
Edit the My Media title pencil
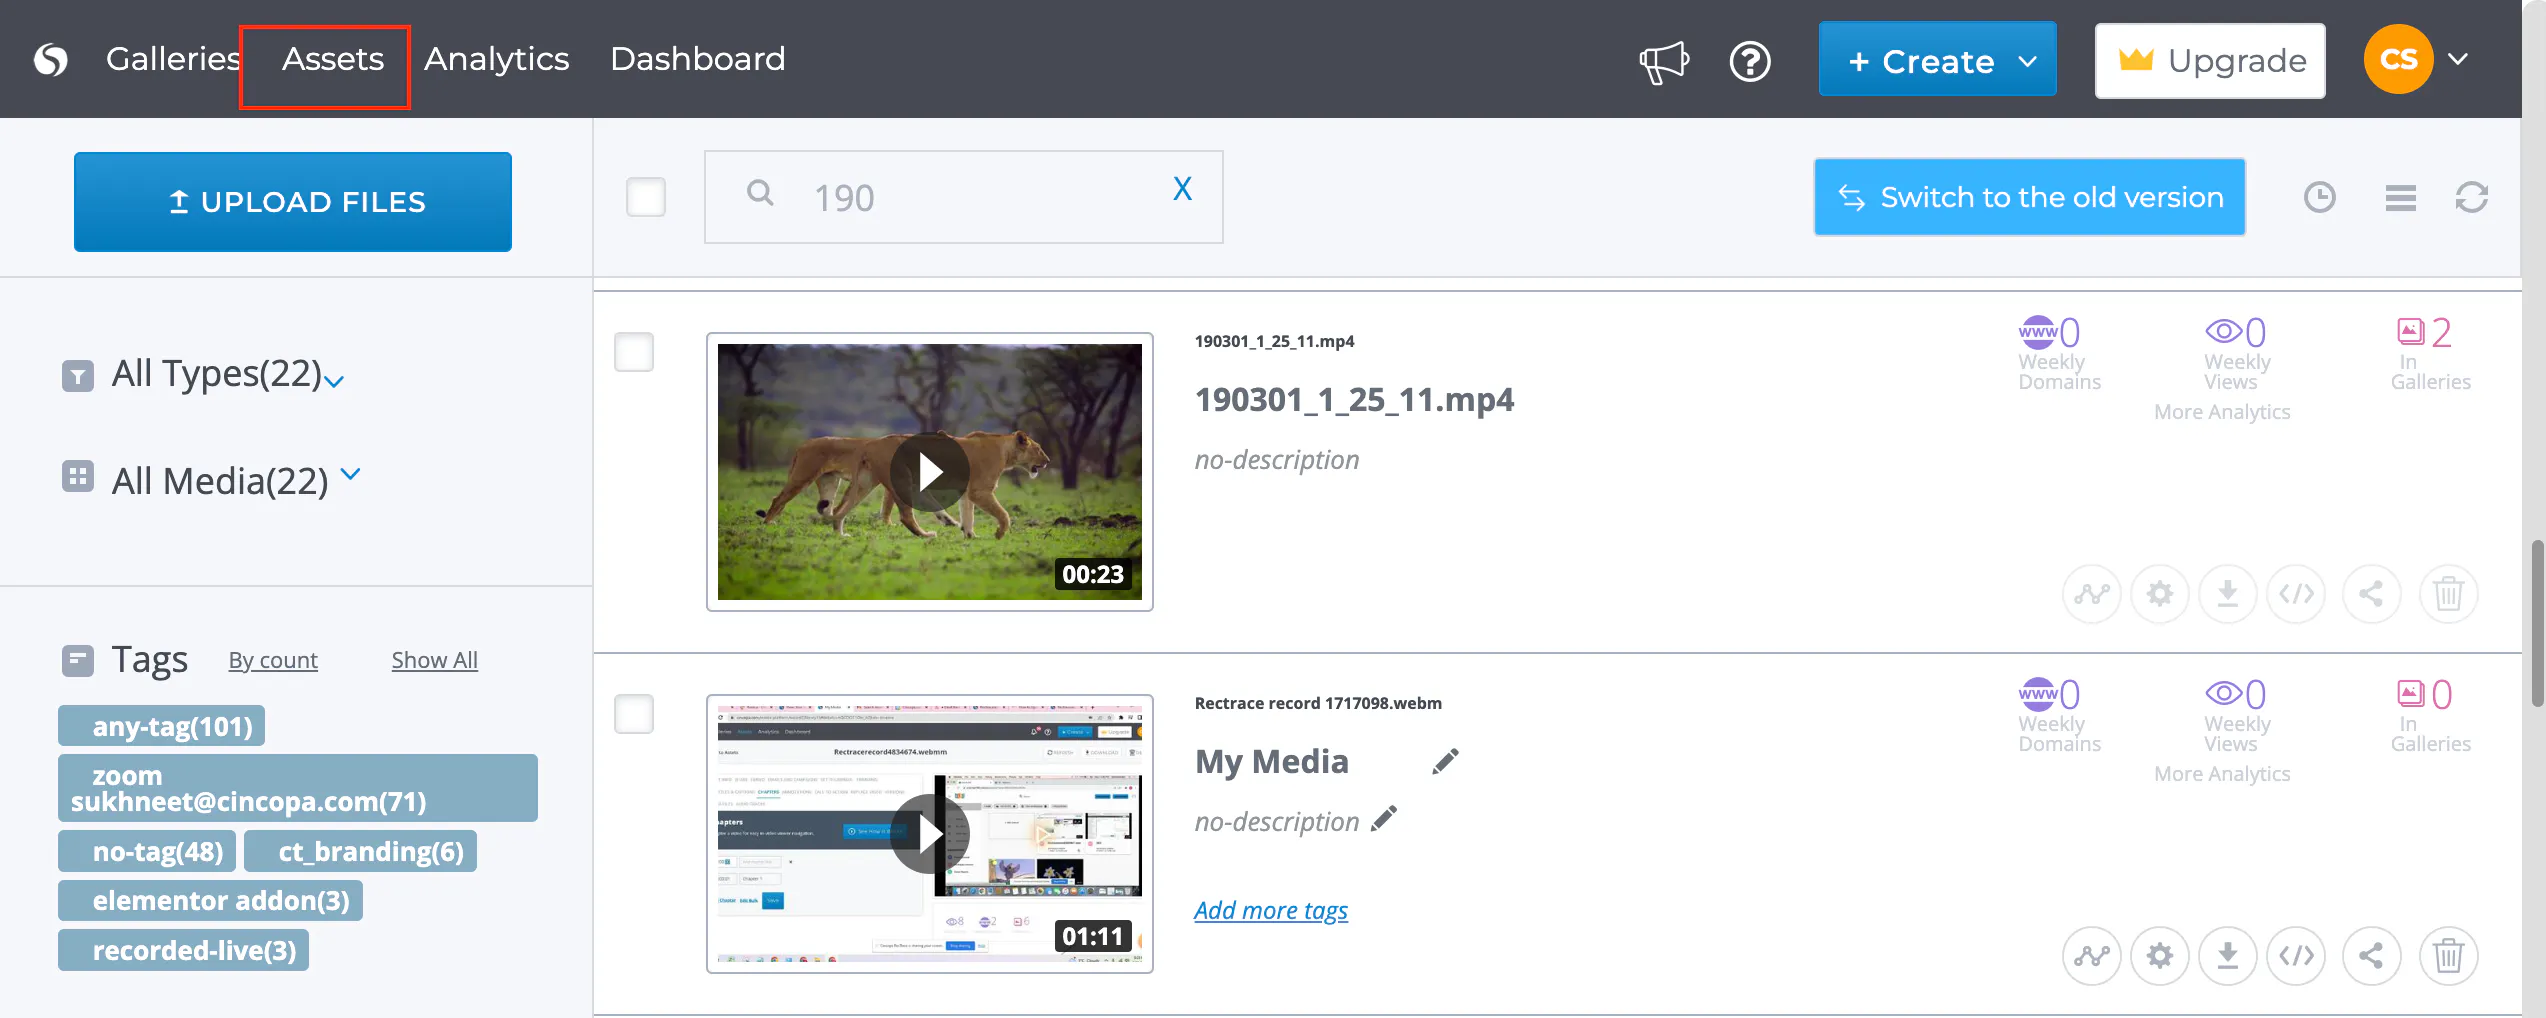[x=1445, y=762]
